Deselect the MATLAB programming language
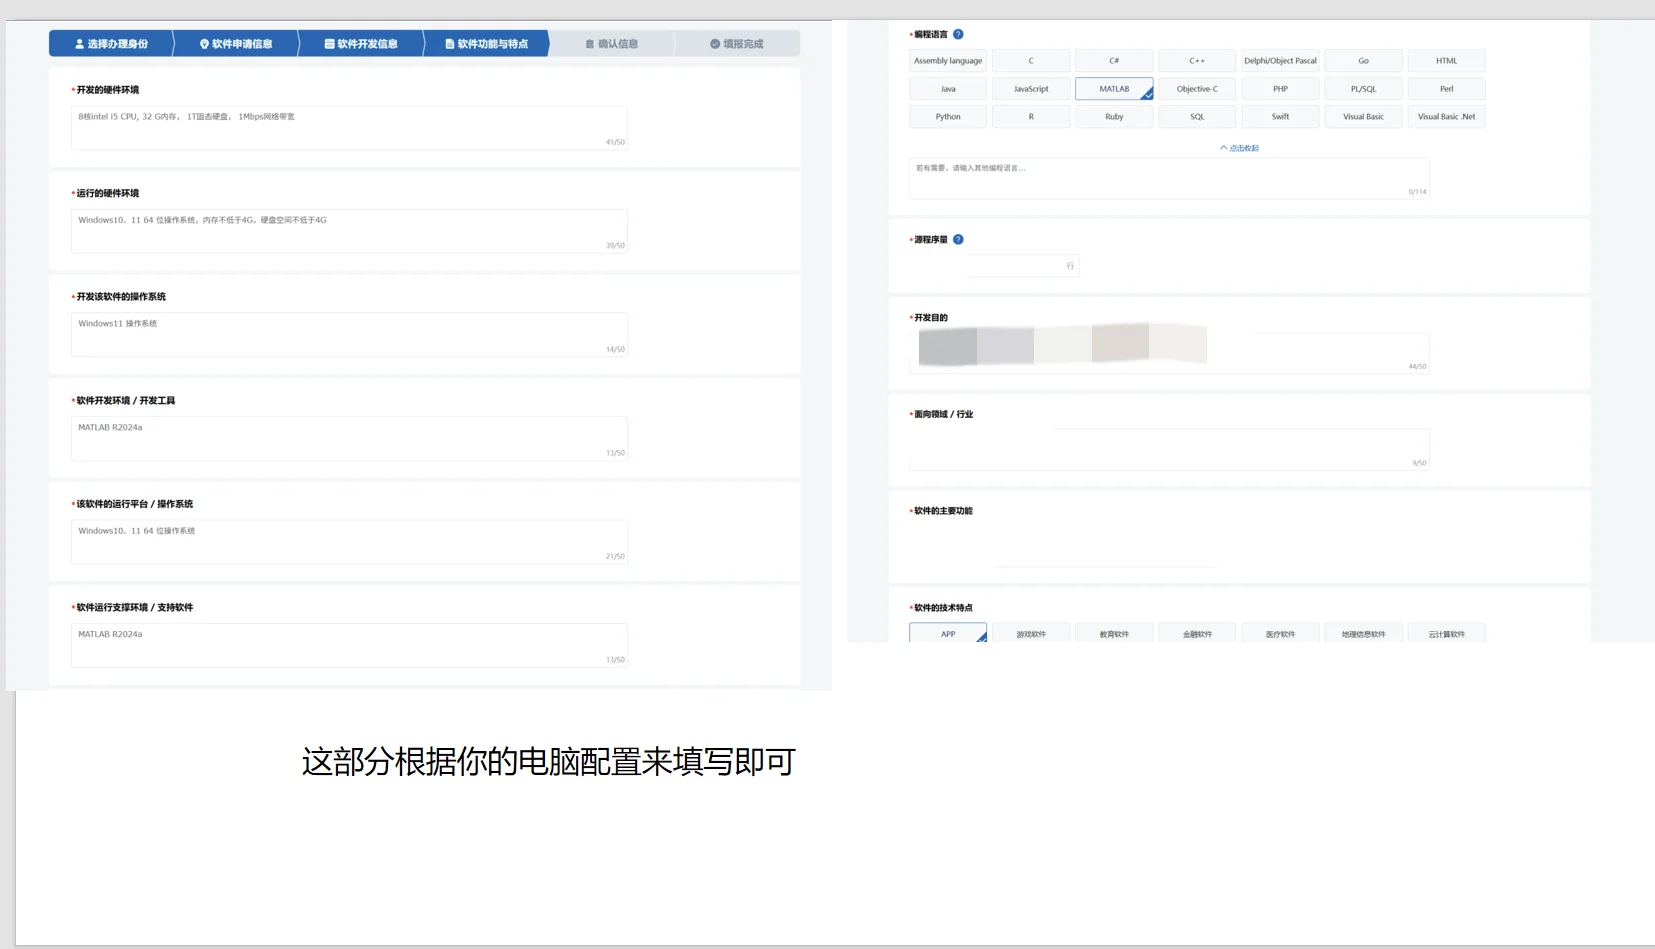The image size is (1655, 949). (x=1113, y=88)
